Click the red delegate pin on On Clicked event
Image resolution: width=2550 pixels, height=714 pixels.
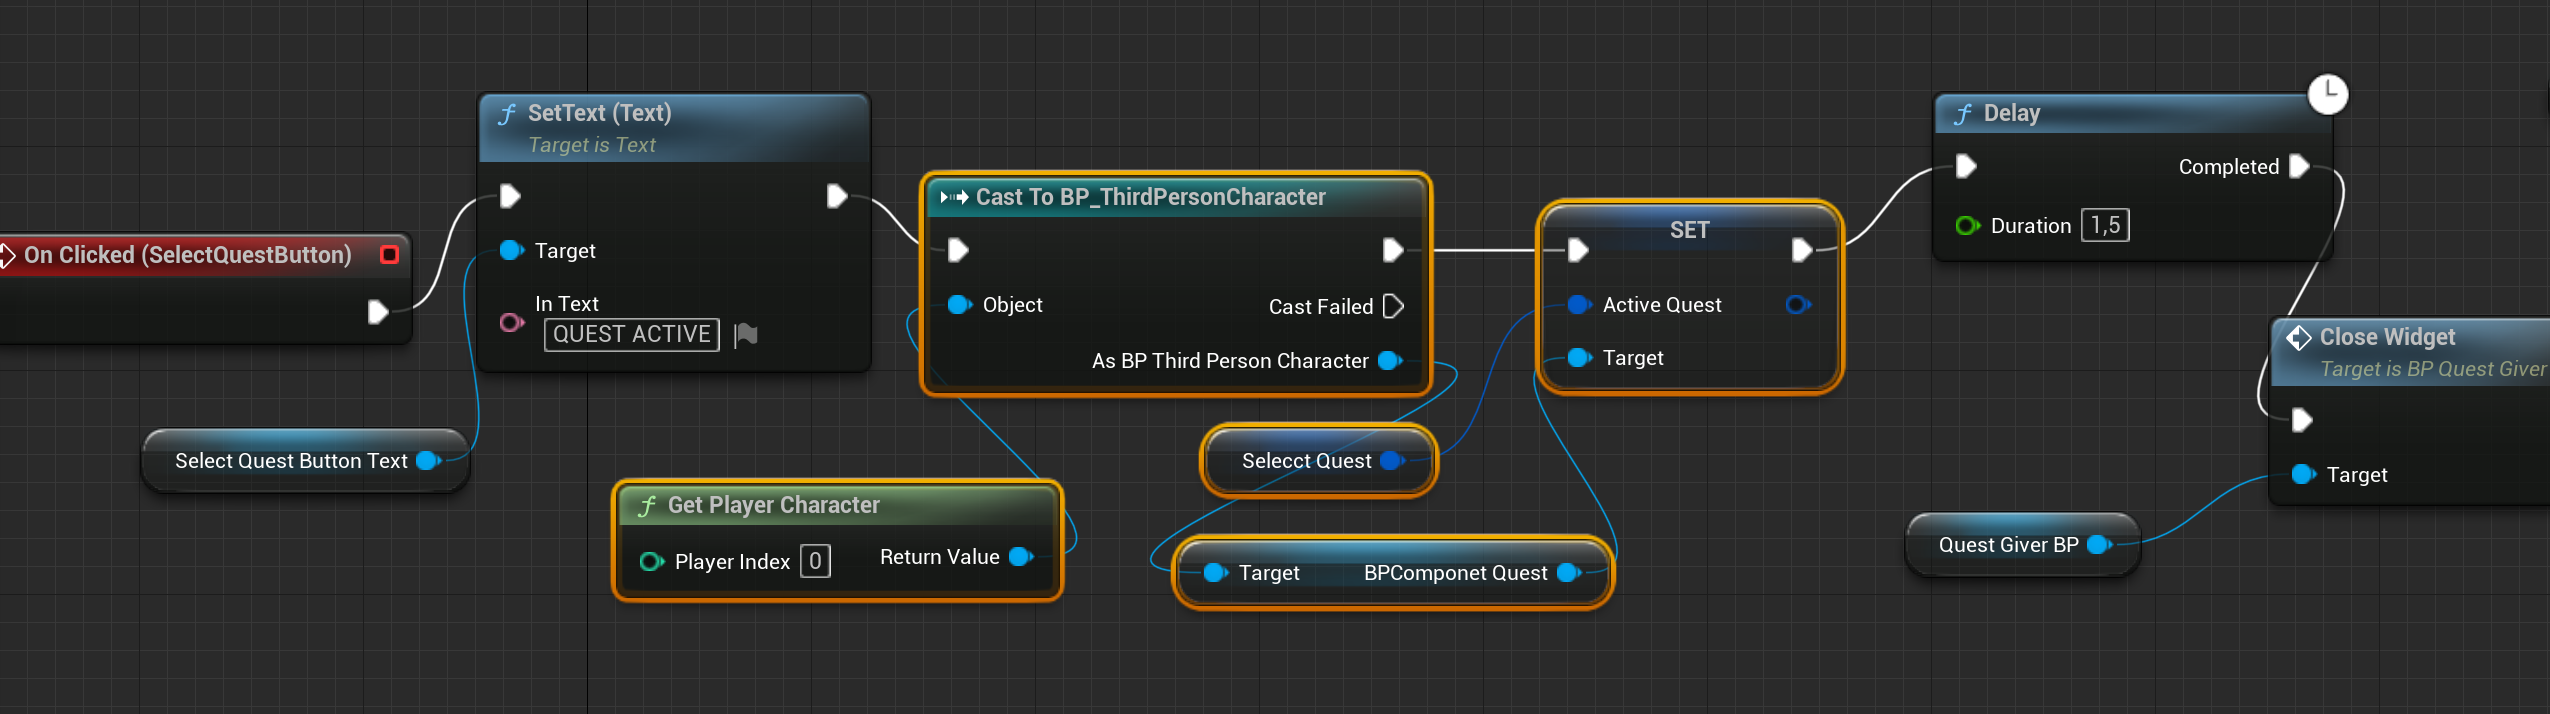tap(389, 255)
